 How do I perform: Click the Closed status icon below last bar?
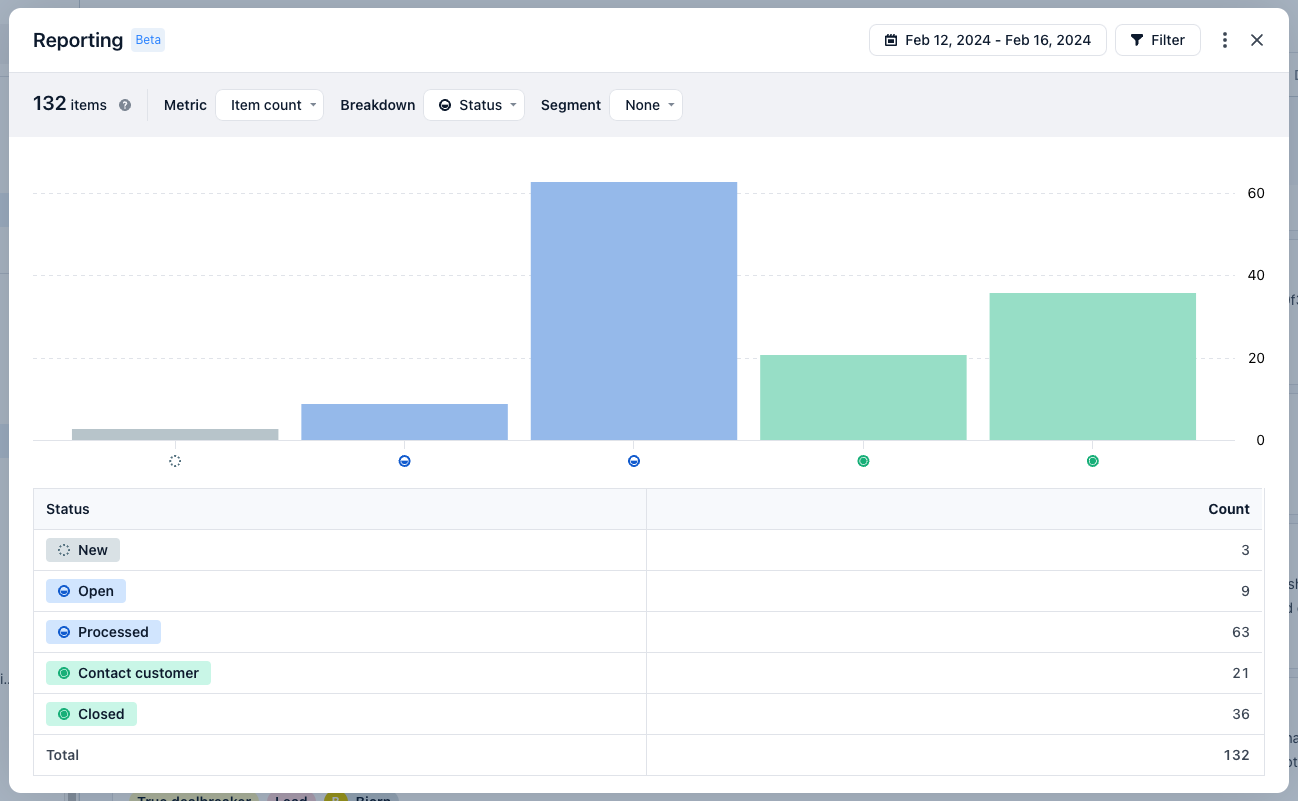tap(1093, 461)
